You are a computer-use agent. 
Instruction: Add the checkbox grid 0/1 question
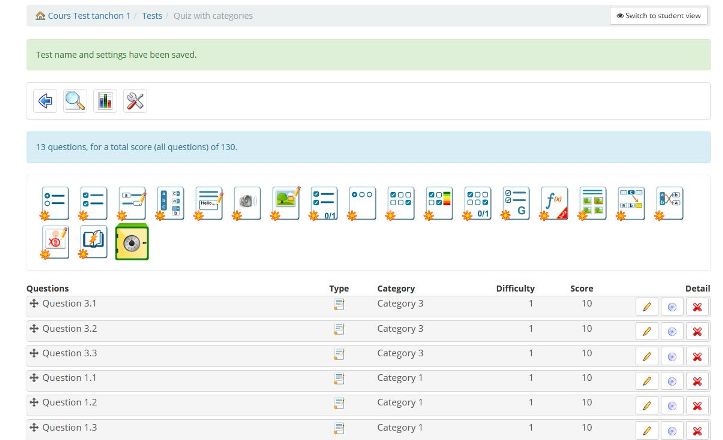[x=477, y=203]
